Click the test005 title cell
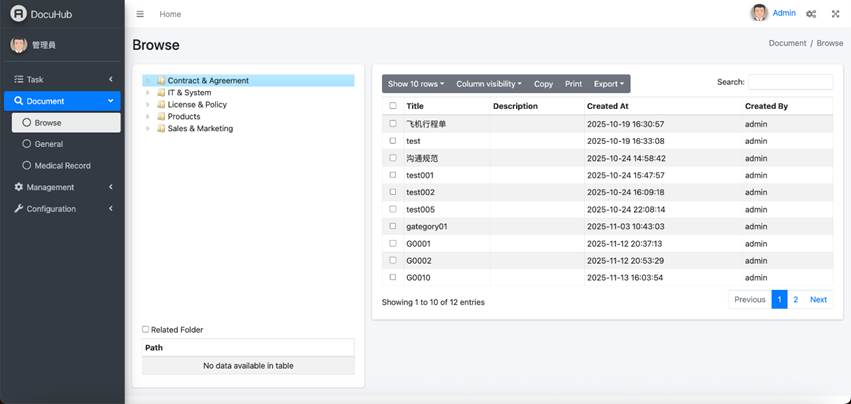 (447, 209)
